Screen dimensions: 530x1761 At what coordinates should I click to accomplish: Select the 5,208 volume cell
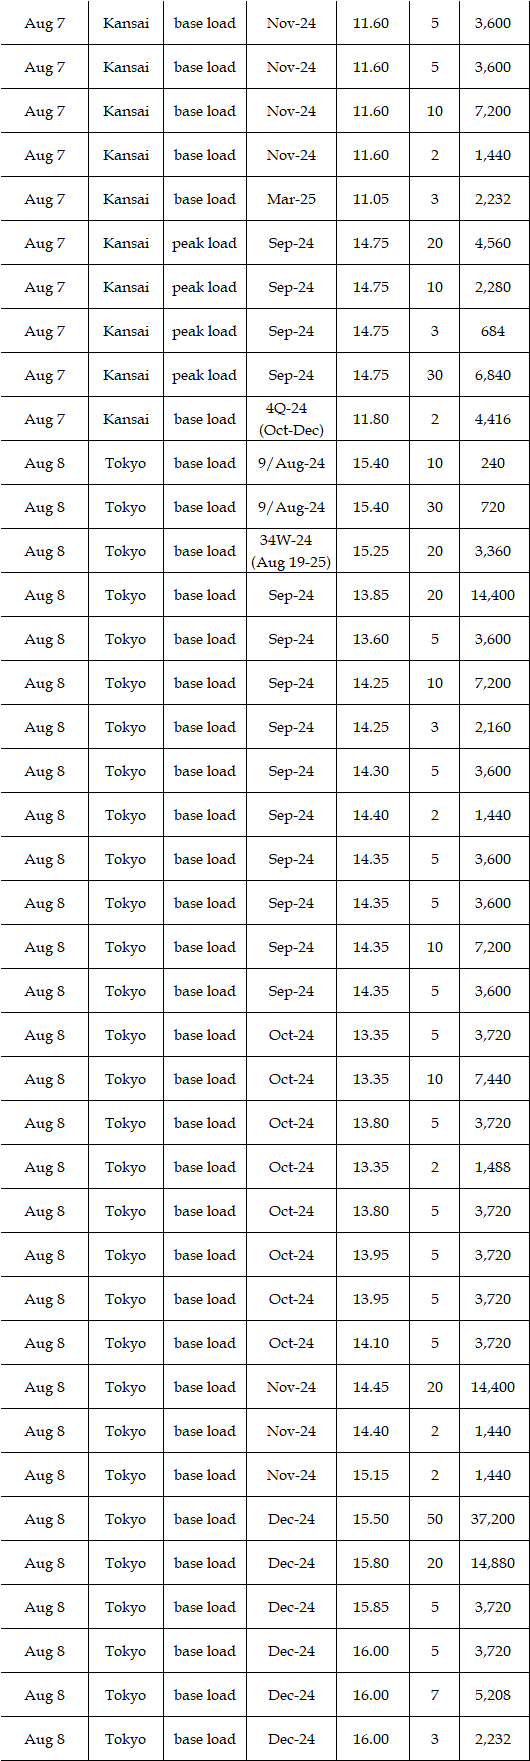(493, 1695)
